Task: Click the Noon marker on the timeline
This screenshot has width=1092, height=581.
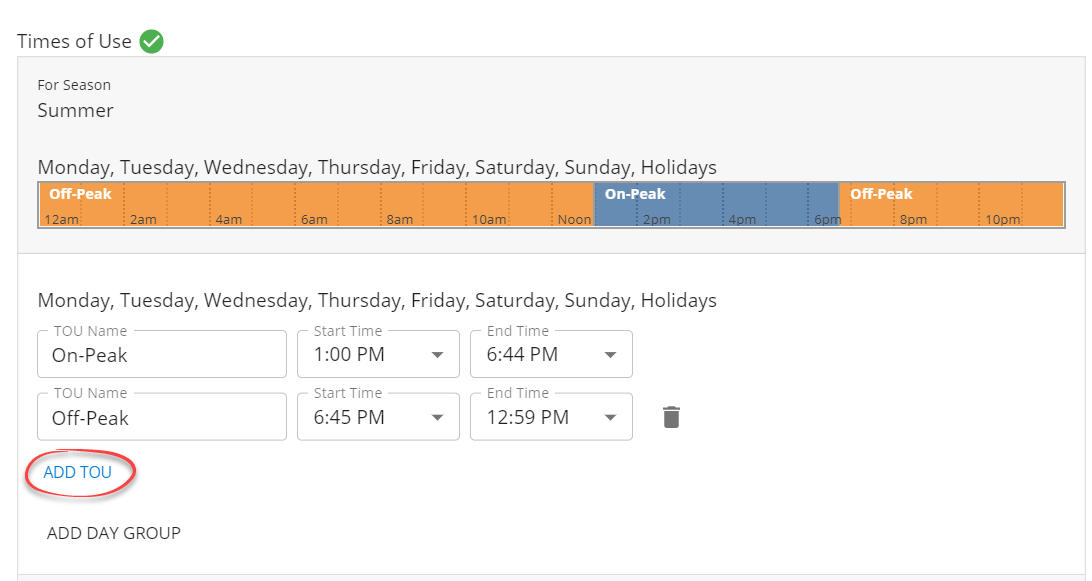Action: (575, 220)
